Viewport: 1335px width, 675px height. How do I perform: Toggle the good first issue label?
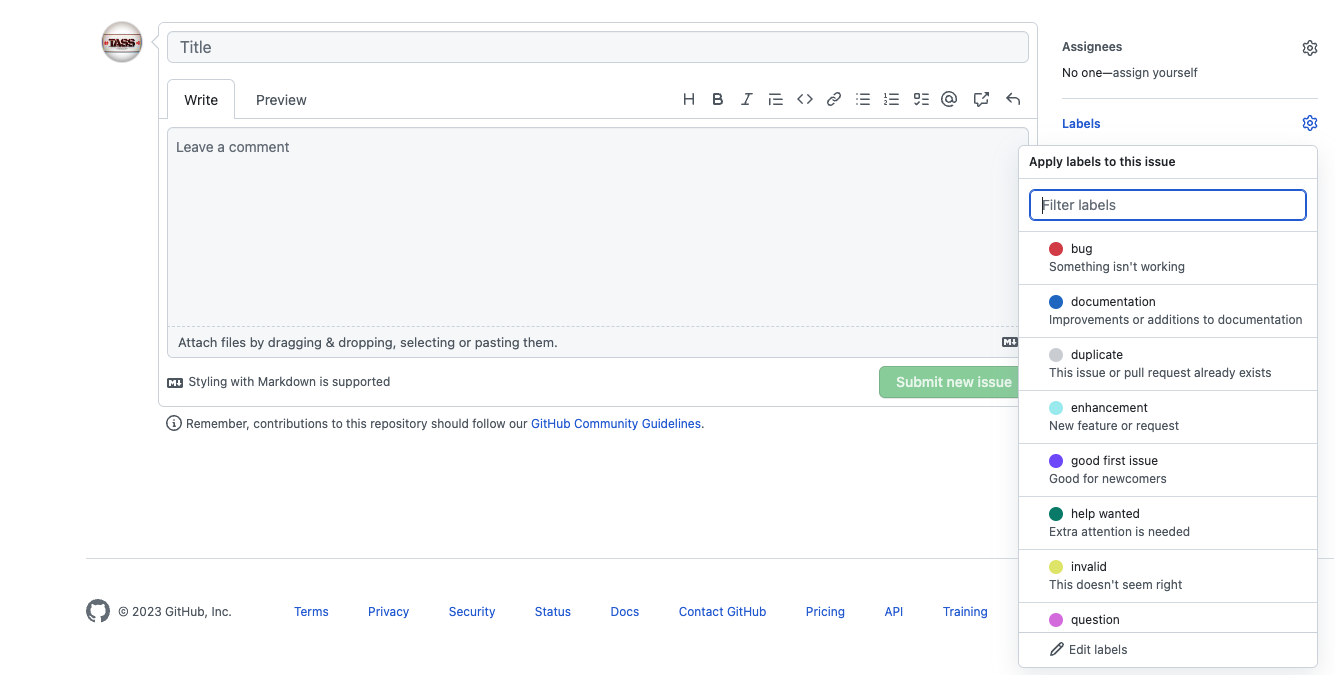pyautogui.click(x=1168, y=469)
